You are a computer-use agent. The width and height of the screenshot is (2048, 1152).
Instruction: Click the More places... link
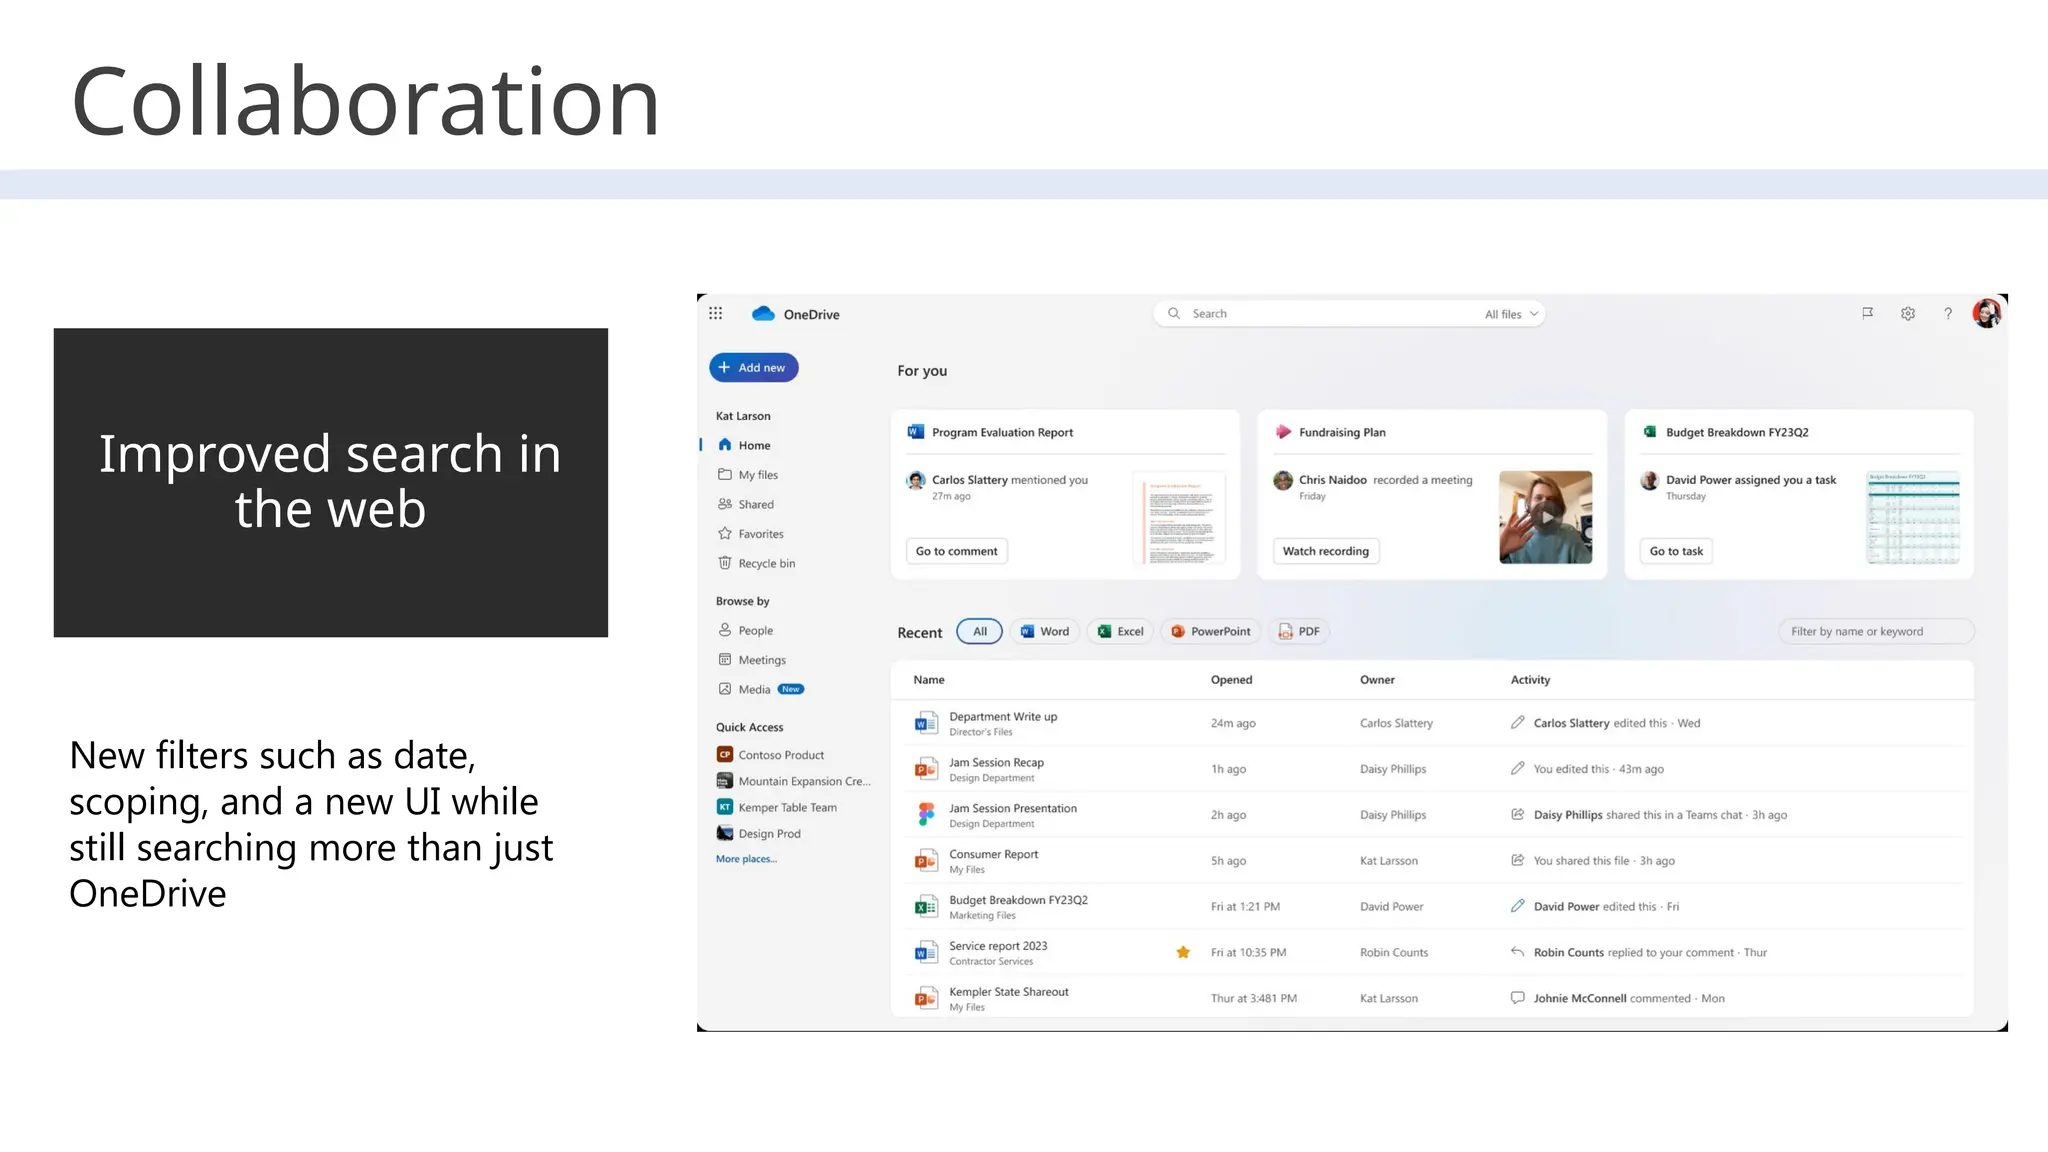pos(746,859)
